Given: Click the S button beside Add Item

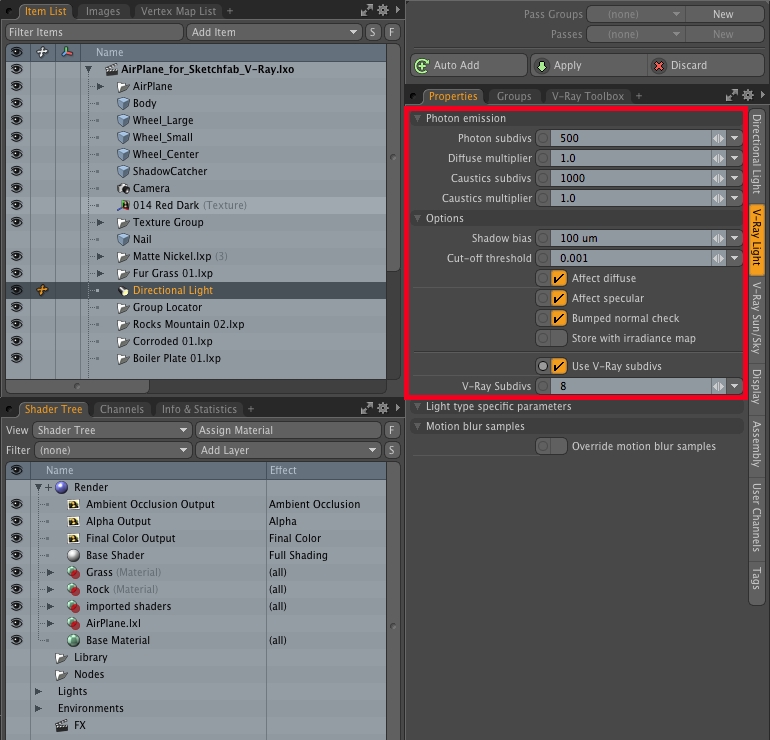Looking at the screenshot, I should (x=373, y=32).
